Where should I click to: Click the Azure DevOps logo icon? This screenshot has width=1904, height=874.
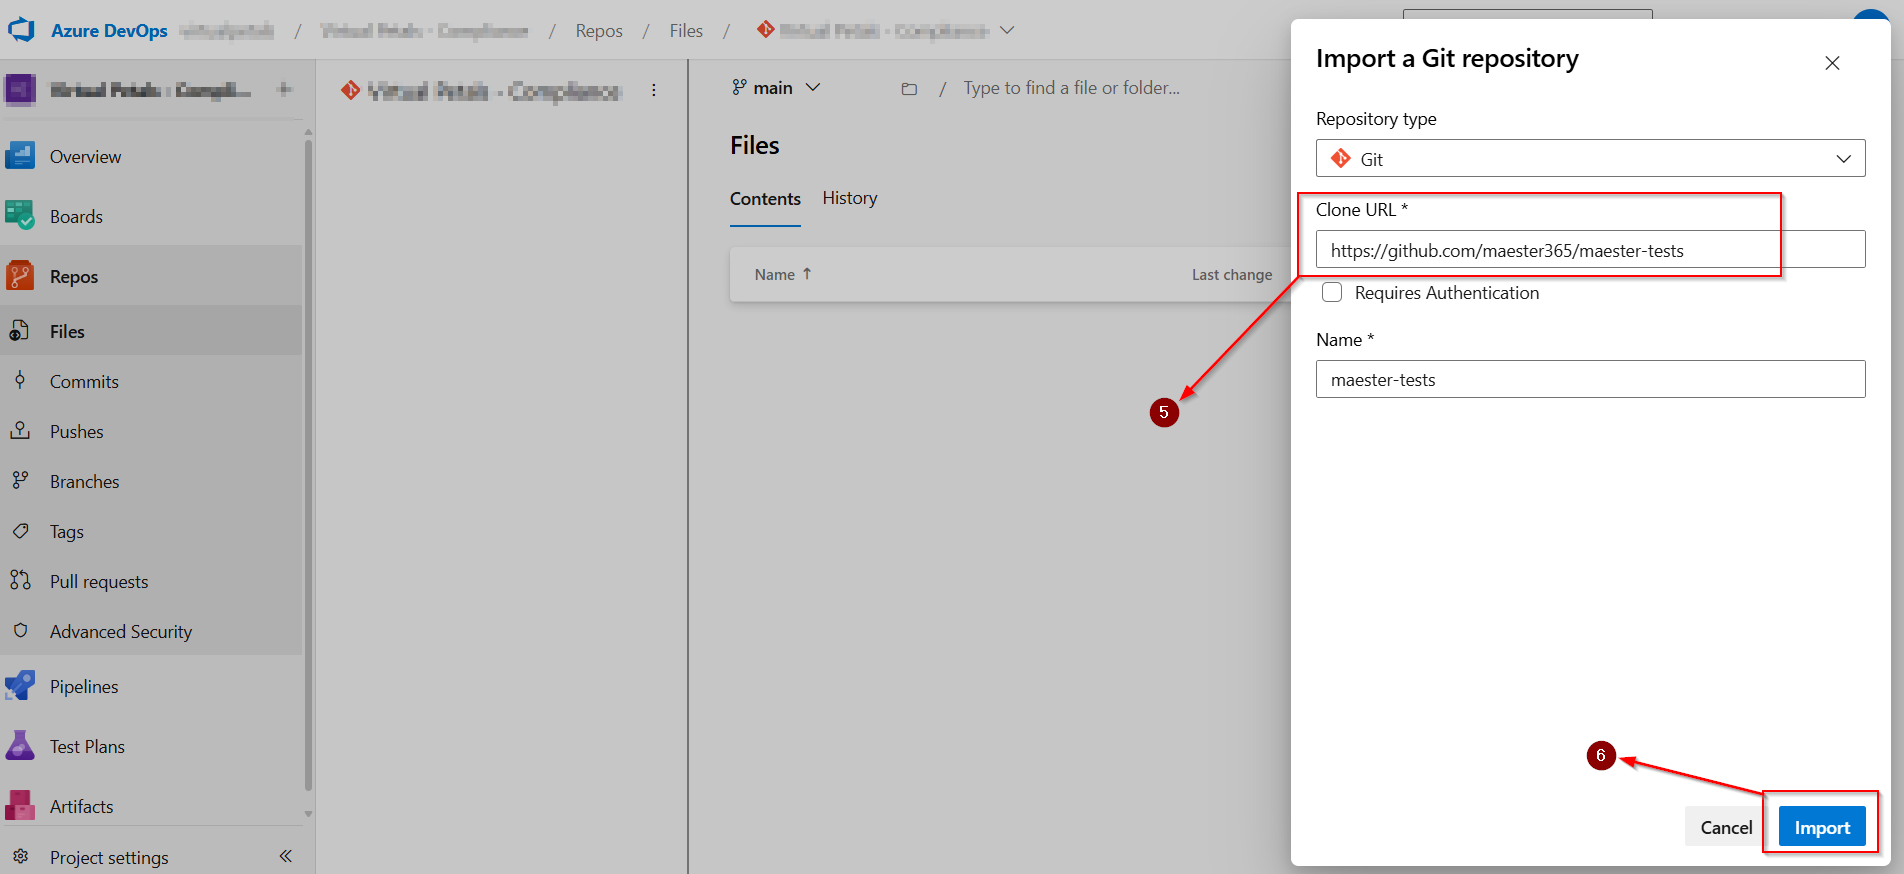point(21,30)
